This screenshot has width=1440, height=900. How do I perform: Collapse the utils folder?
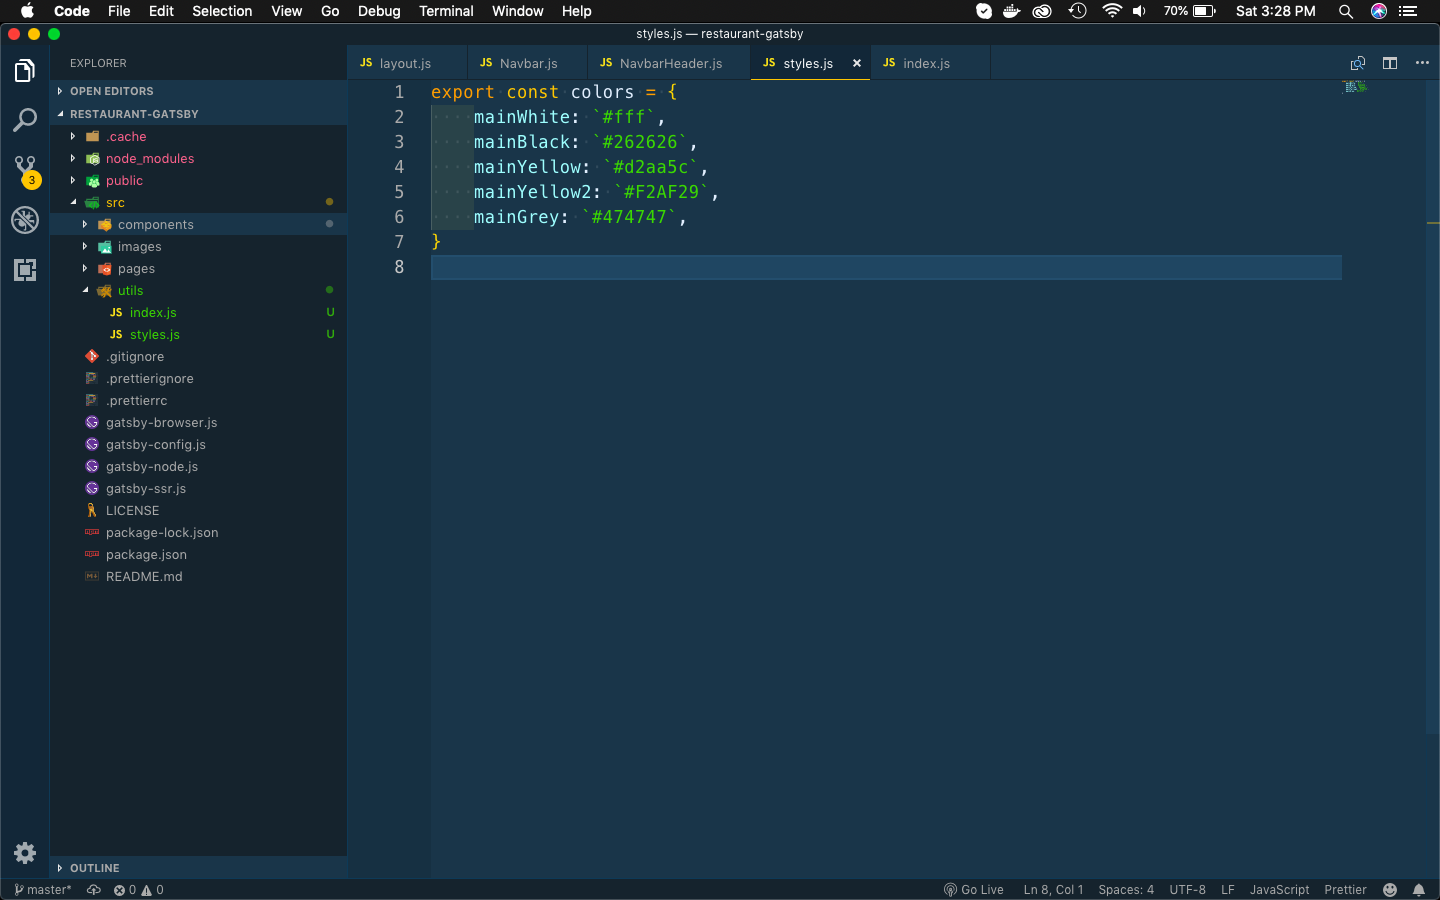tap(198, 291)
